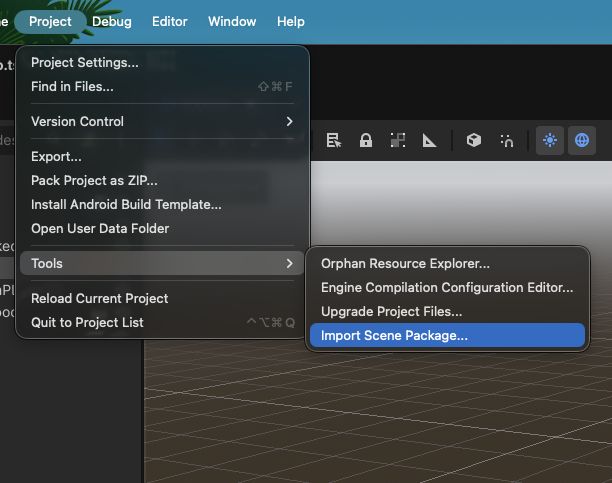This screenshot has width=612, height=483.
Task: Open Engine Compilation Configuration Editor...
Action: point(447,287)
